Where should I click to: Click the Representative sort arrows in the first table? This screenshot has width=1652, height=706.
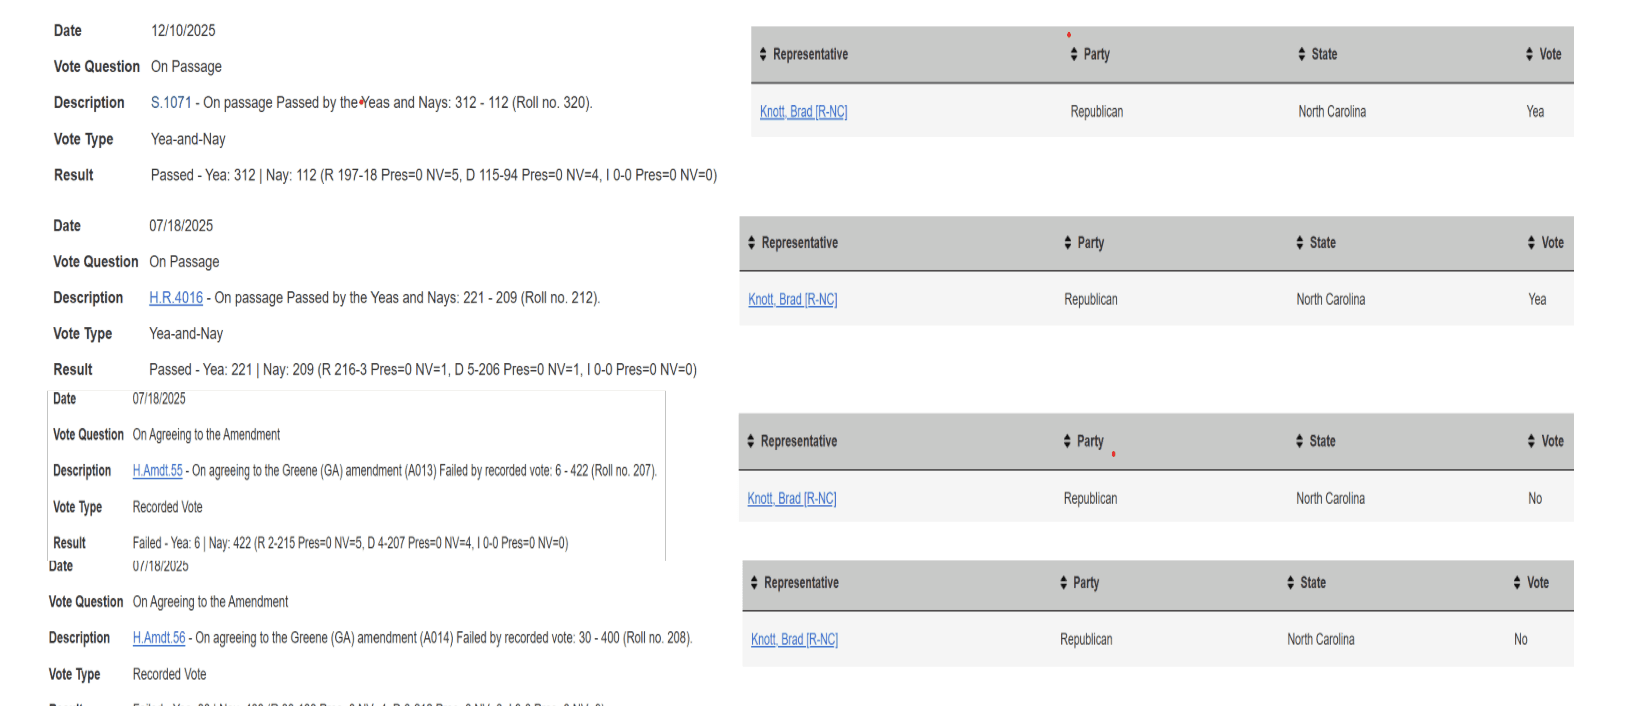coord(761,54)
